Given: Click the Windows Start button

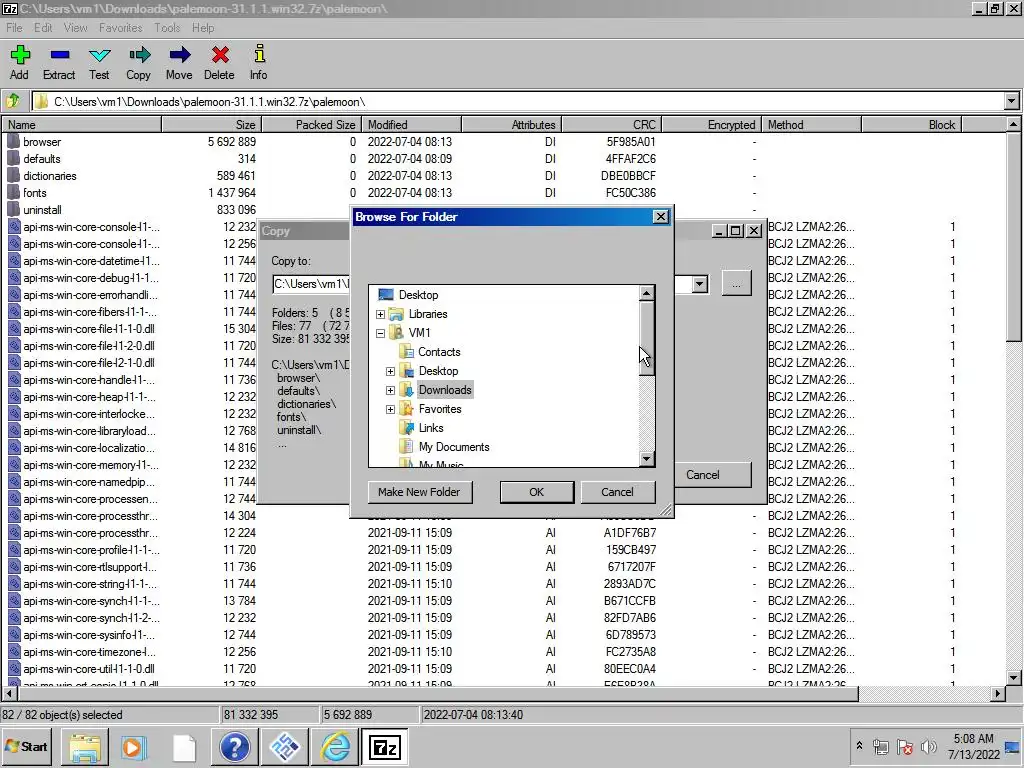Looking at the screenshot, I should [x=27, y=746].
